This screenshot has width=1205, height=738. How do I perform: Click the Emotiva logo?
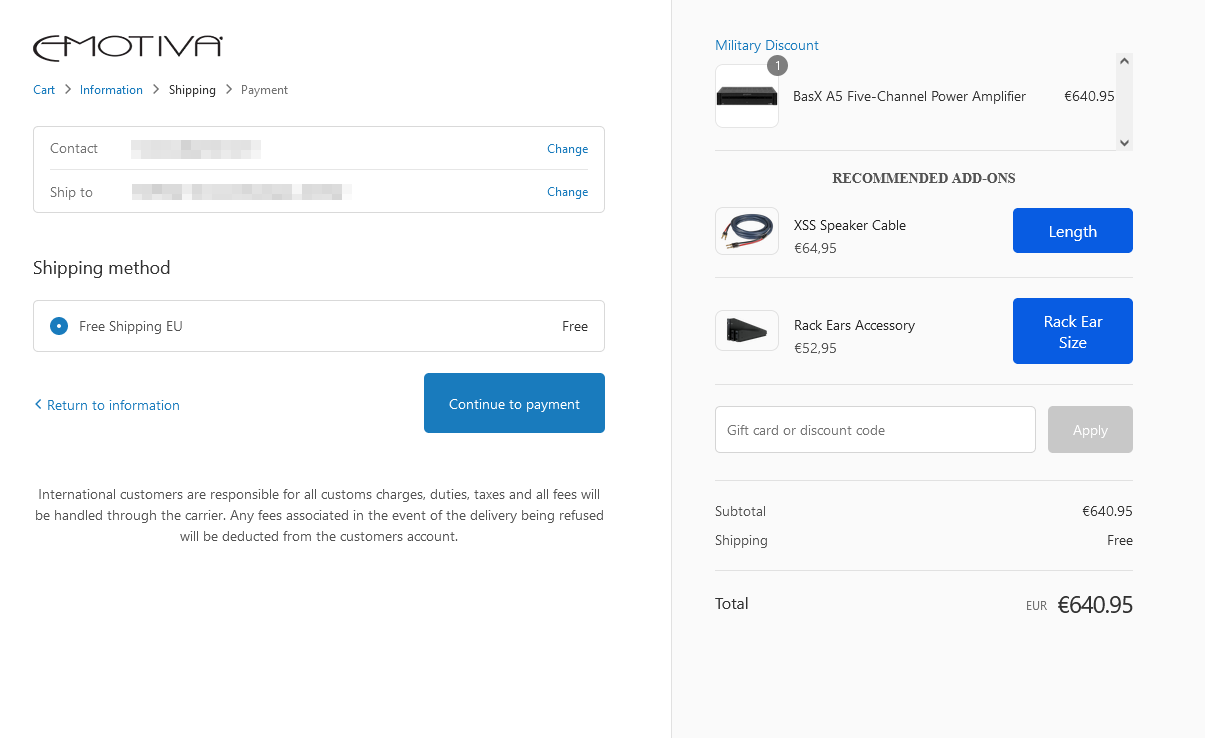pos(128,48)
